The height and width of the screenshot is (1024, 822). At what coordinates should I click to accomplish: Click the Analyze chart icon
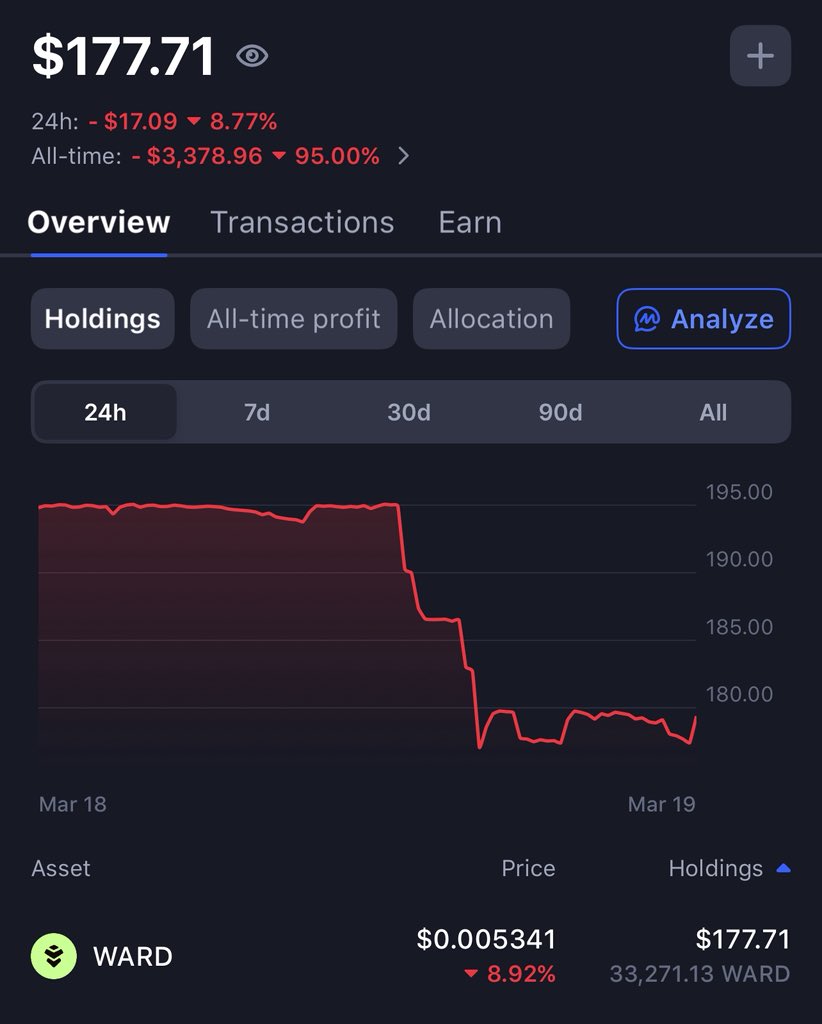click(648, 319)
